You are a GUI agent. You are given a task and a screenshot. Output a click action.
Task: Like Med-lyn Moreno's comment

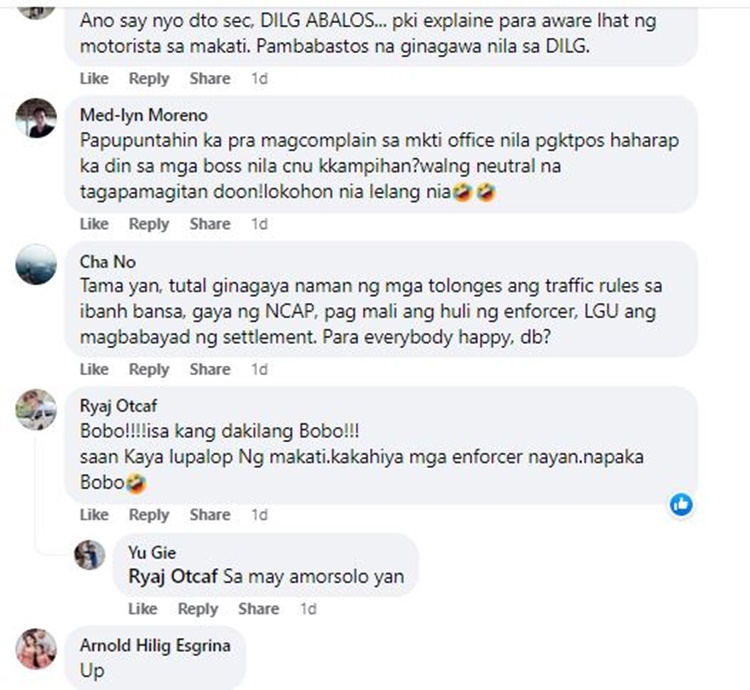tap(94, 224)
